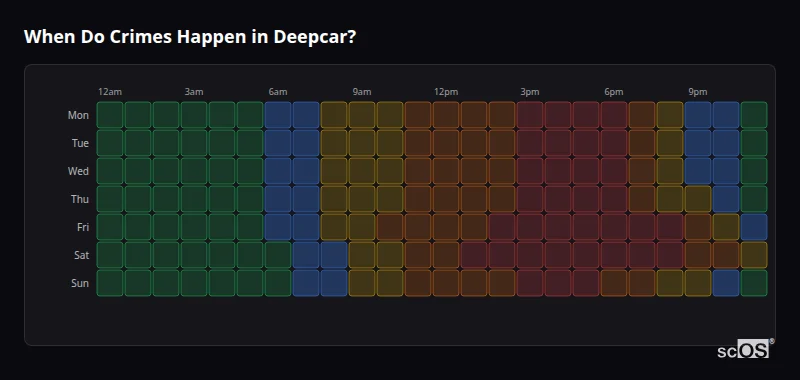
Task: Select the Wednesday 9am yellow cell
Action: (362, 171)
